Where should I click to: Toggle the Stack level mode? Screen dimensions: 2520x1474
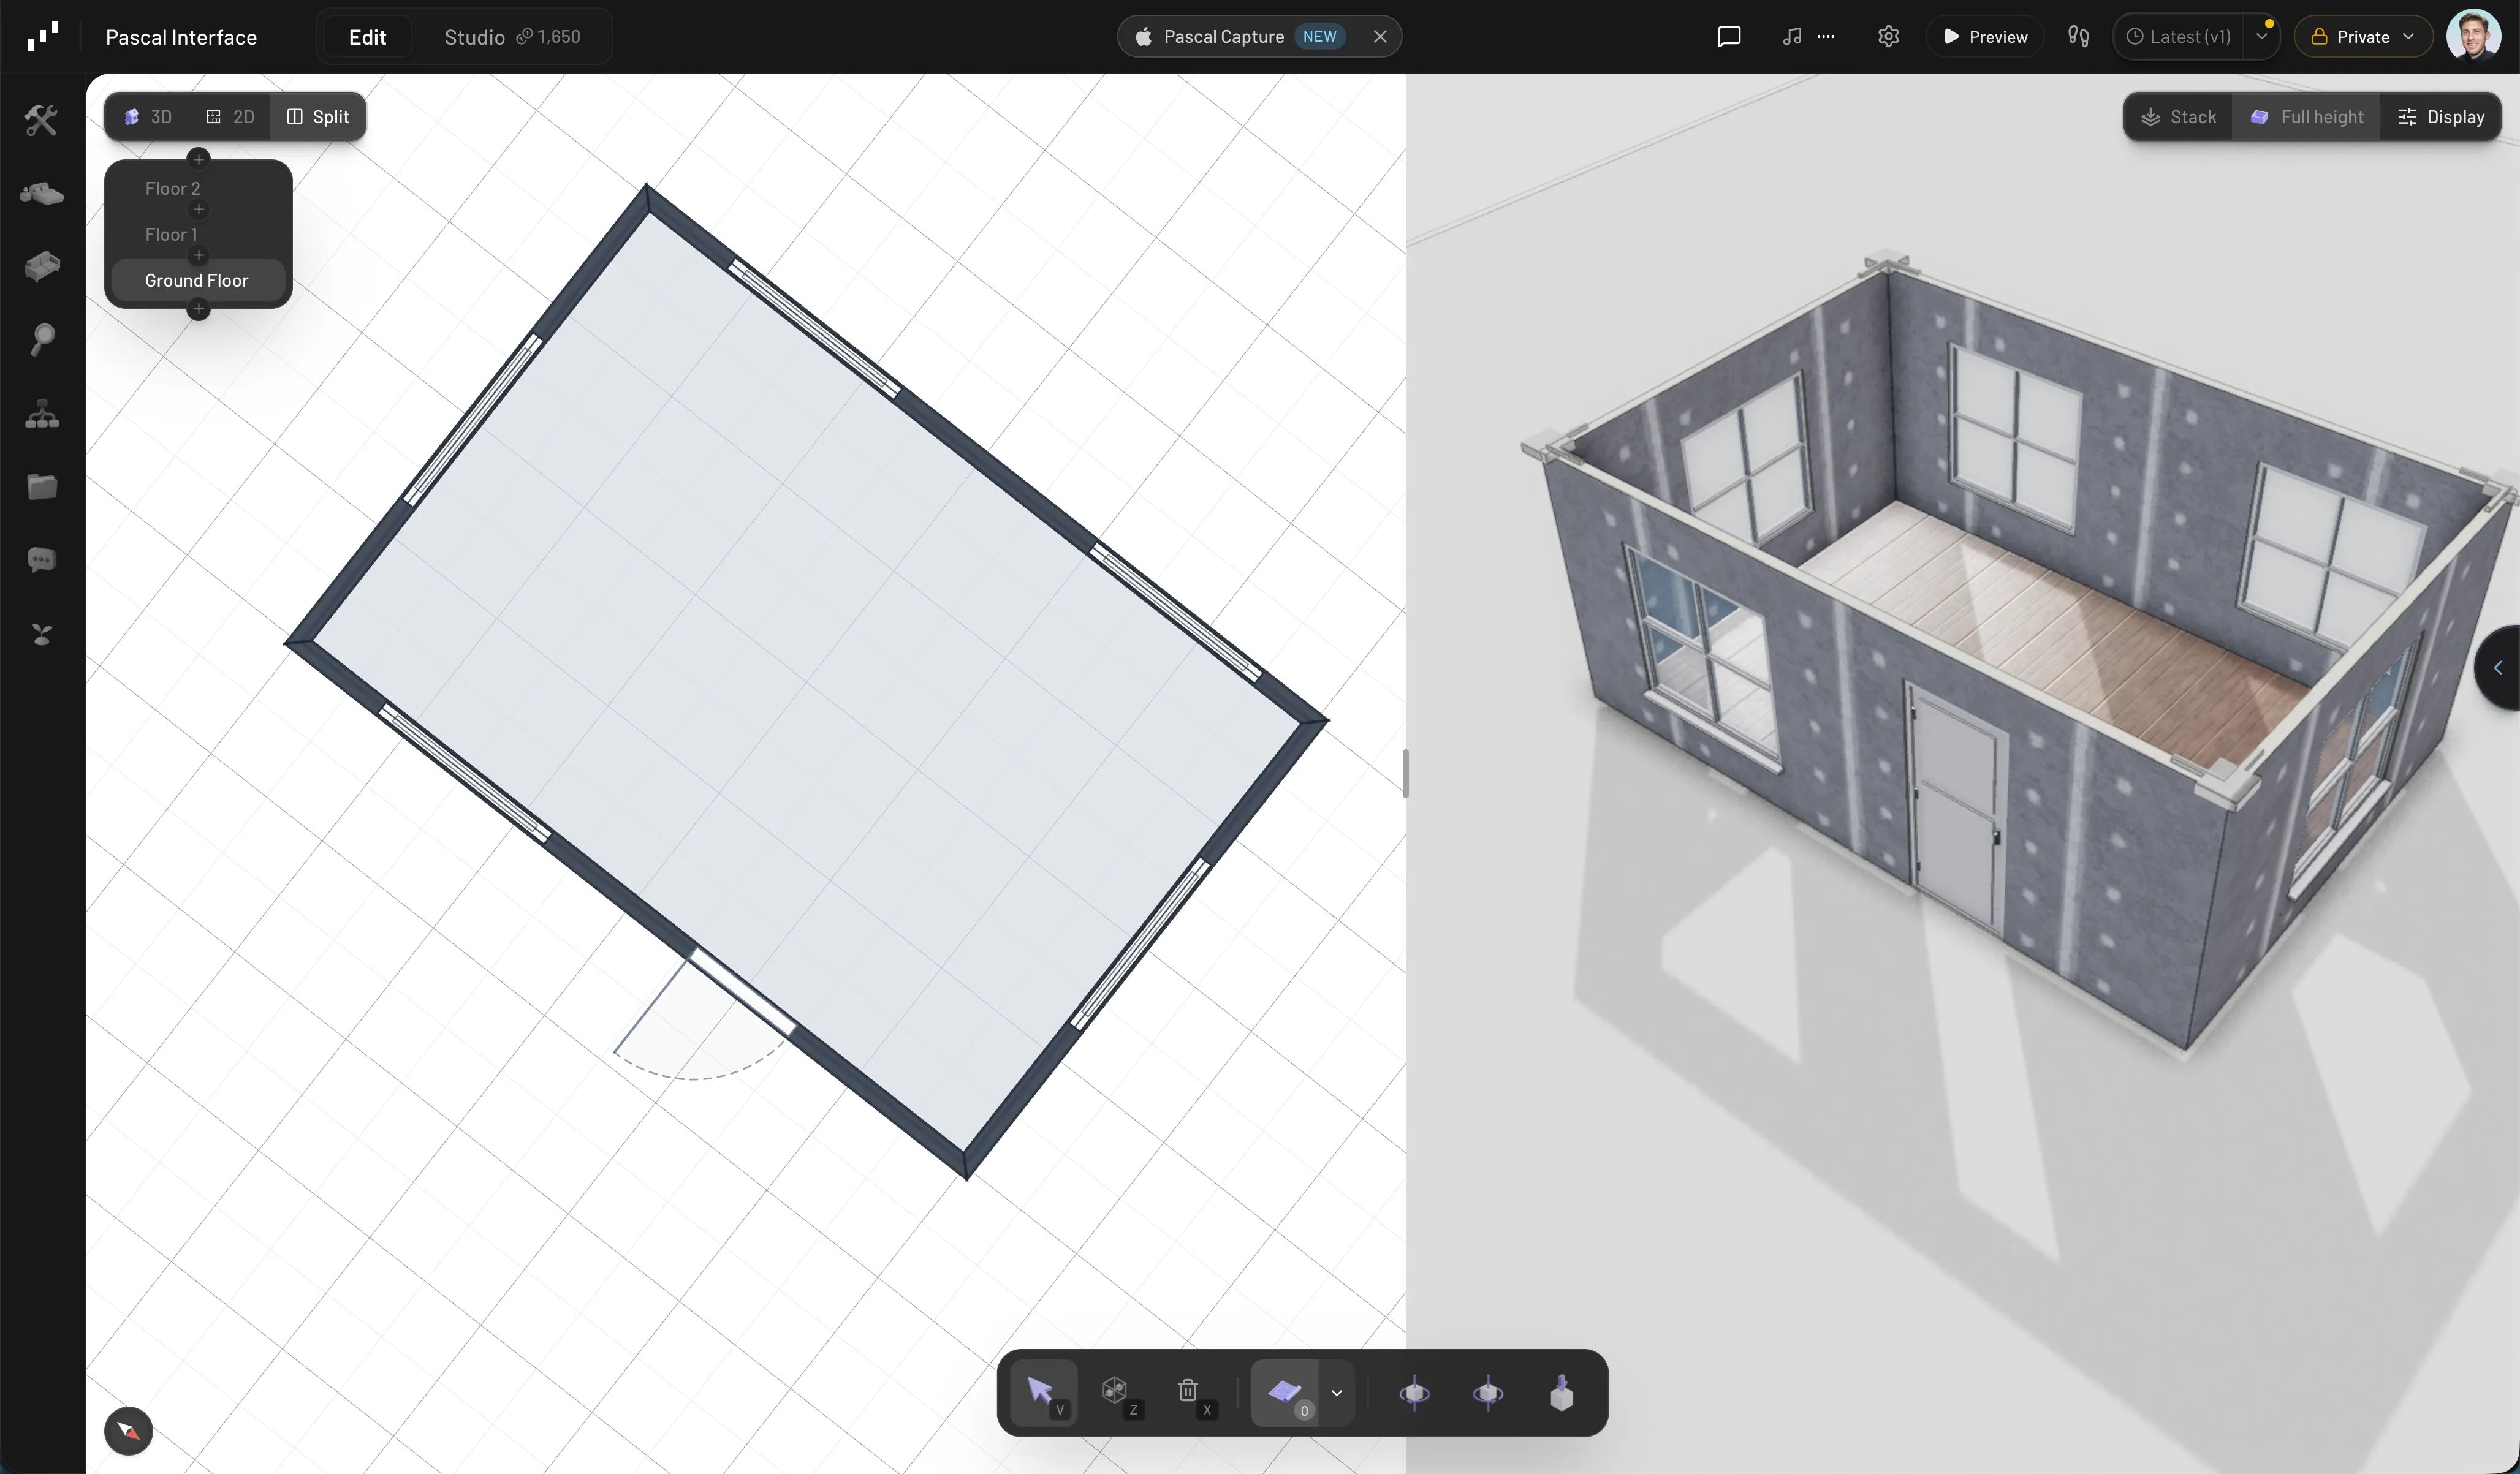pos(2179,117)
